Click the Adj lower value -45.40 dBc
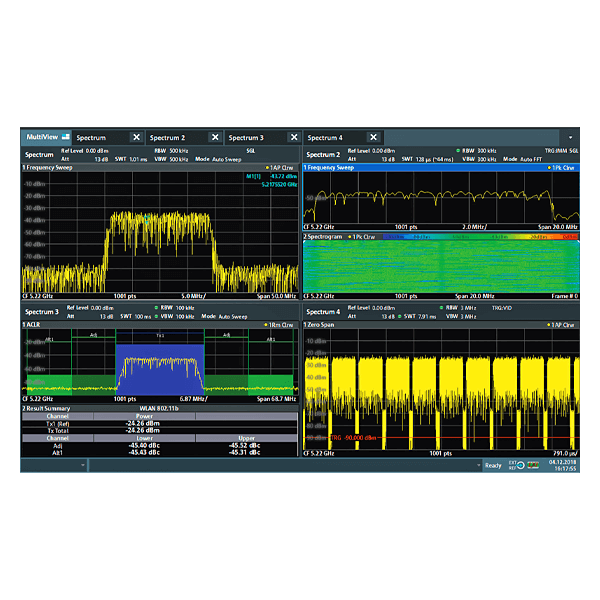The width and height of the screenshot is (600, 600). coord(144,445)
